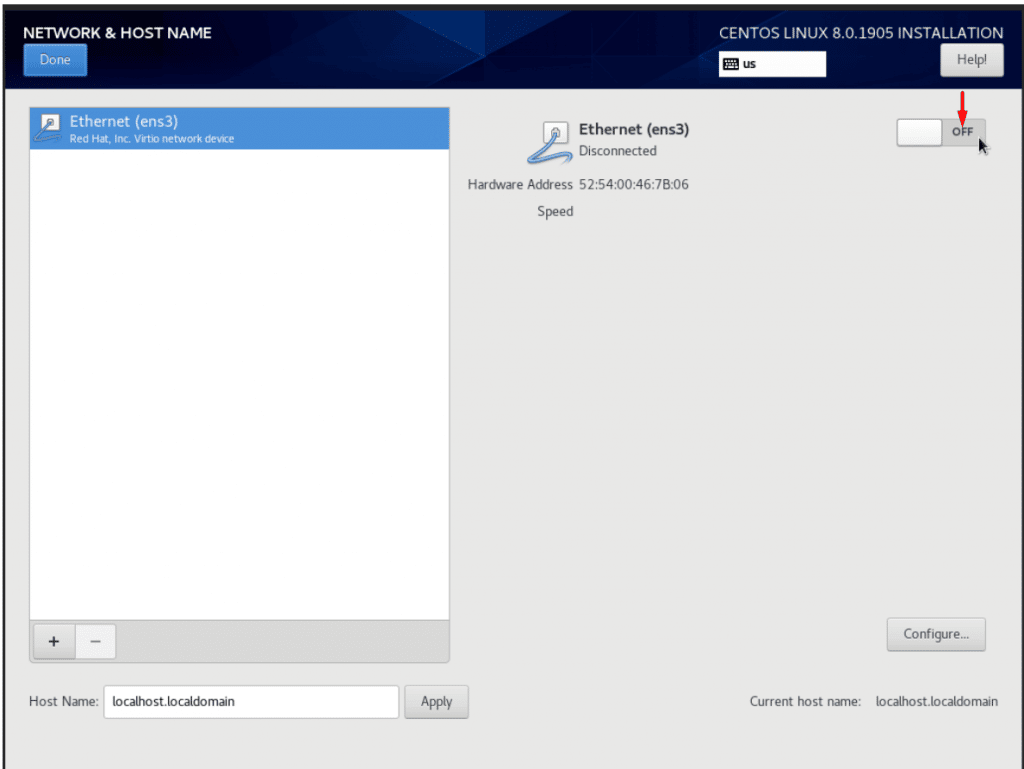
Task: Open the Configure... dialog for ens3
Action: (x=935, y=634)
